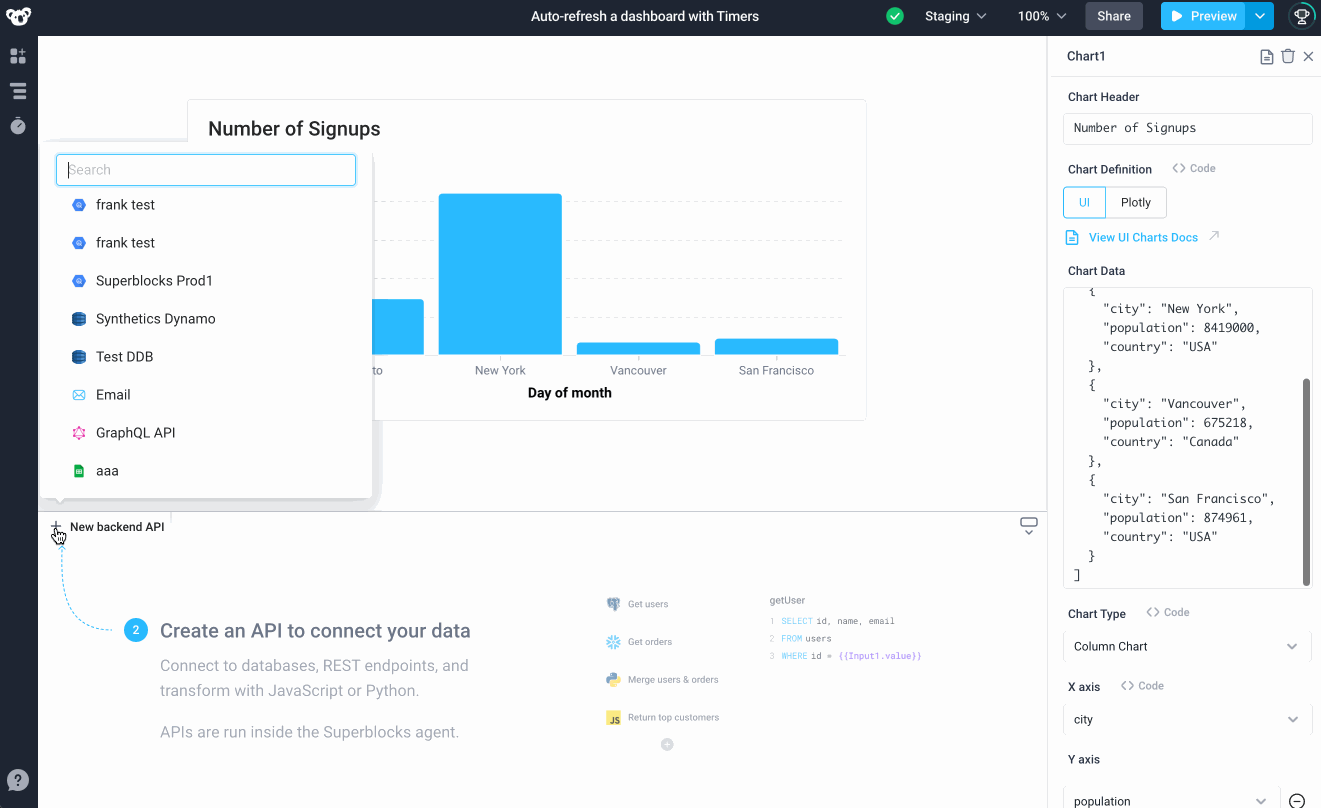Open the Components panel in left sidebar
The height and width of the screenshot is (808, 1321).
tap(18, 56)
